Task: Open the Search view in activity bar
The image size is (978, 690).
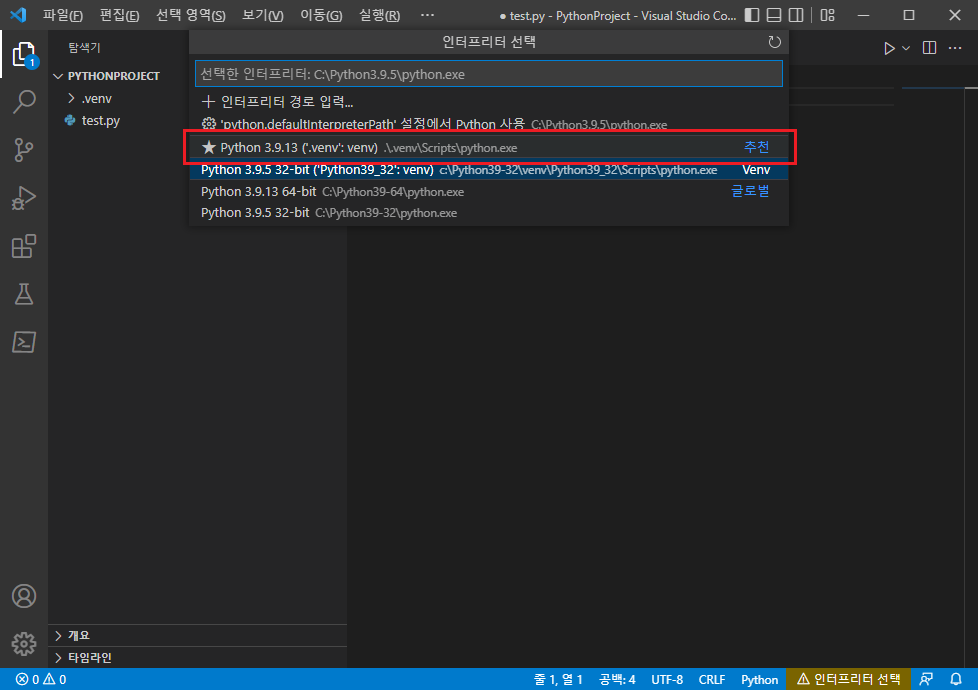Action: (24, 102)
